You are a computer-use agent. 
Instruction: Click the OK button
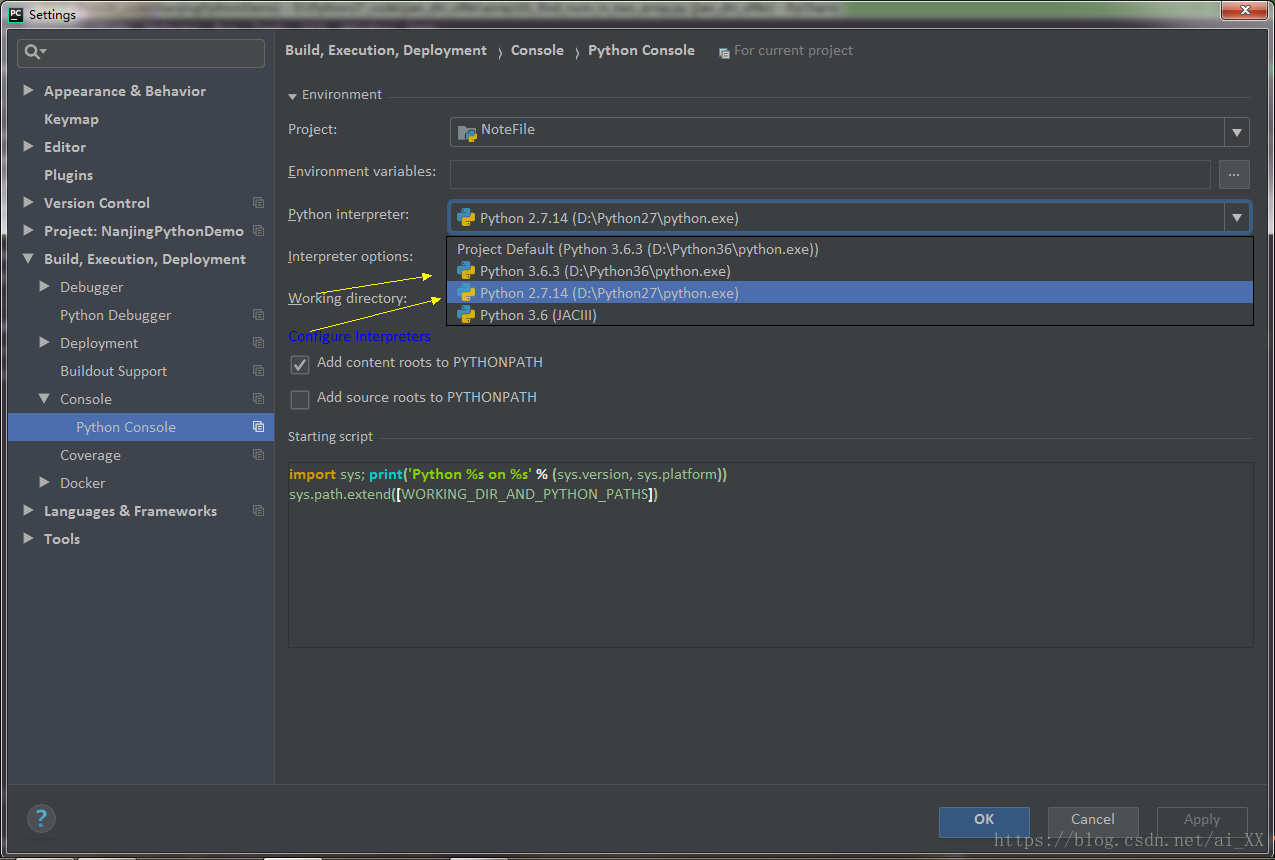click(x=984, y=821)
